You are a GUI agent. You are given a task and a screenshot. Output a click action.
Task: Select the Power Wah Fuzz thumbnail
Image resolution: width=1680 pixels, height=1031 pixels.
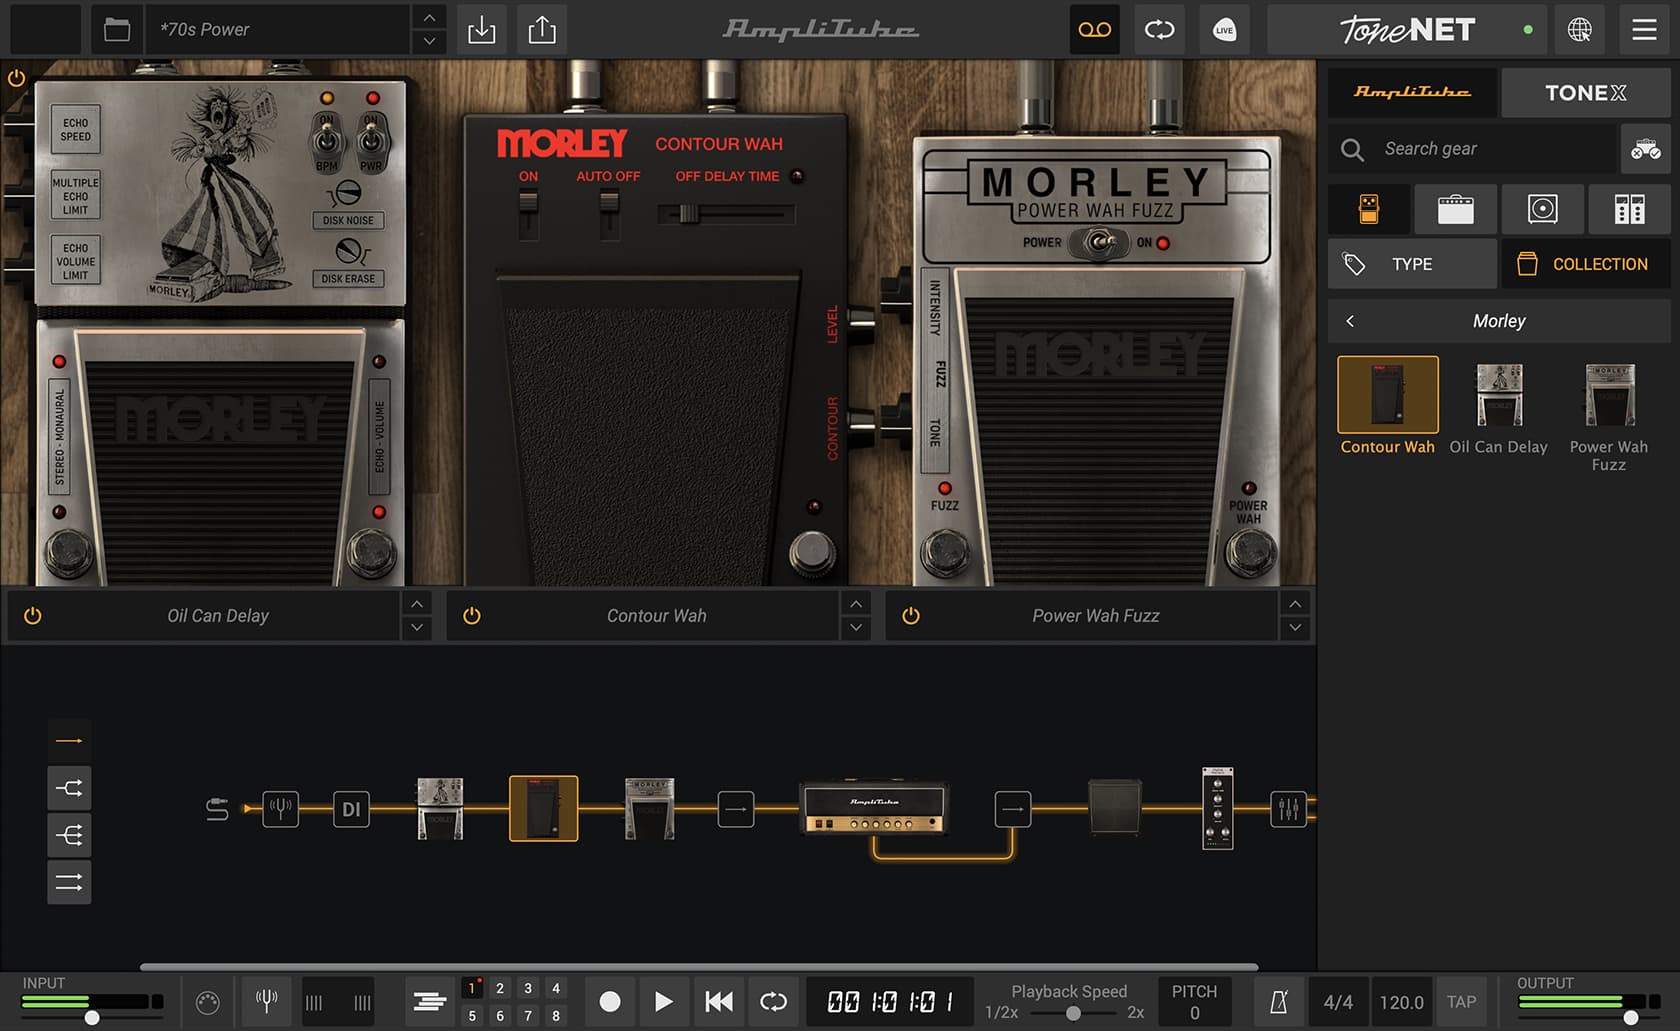pos(1608,395)
